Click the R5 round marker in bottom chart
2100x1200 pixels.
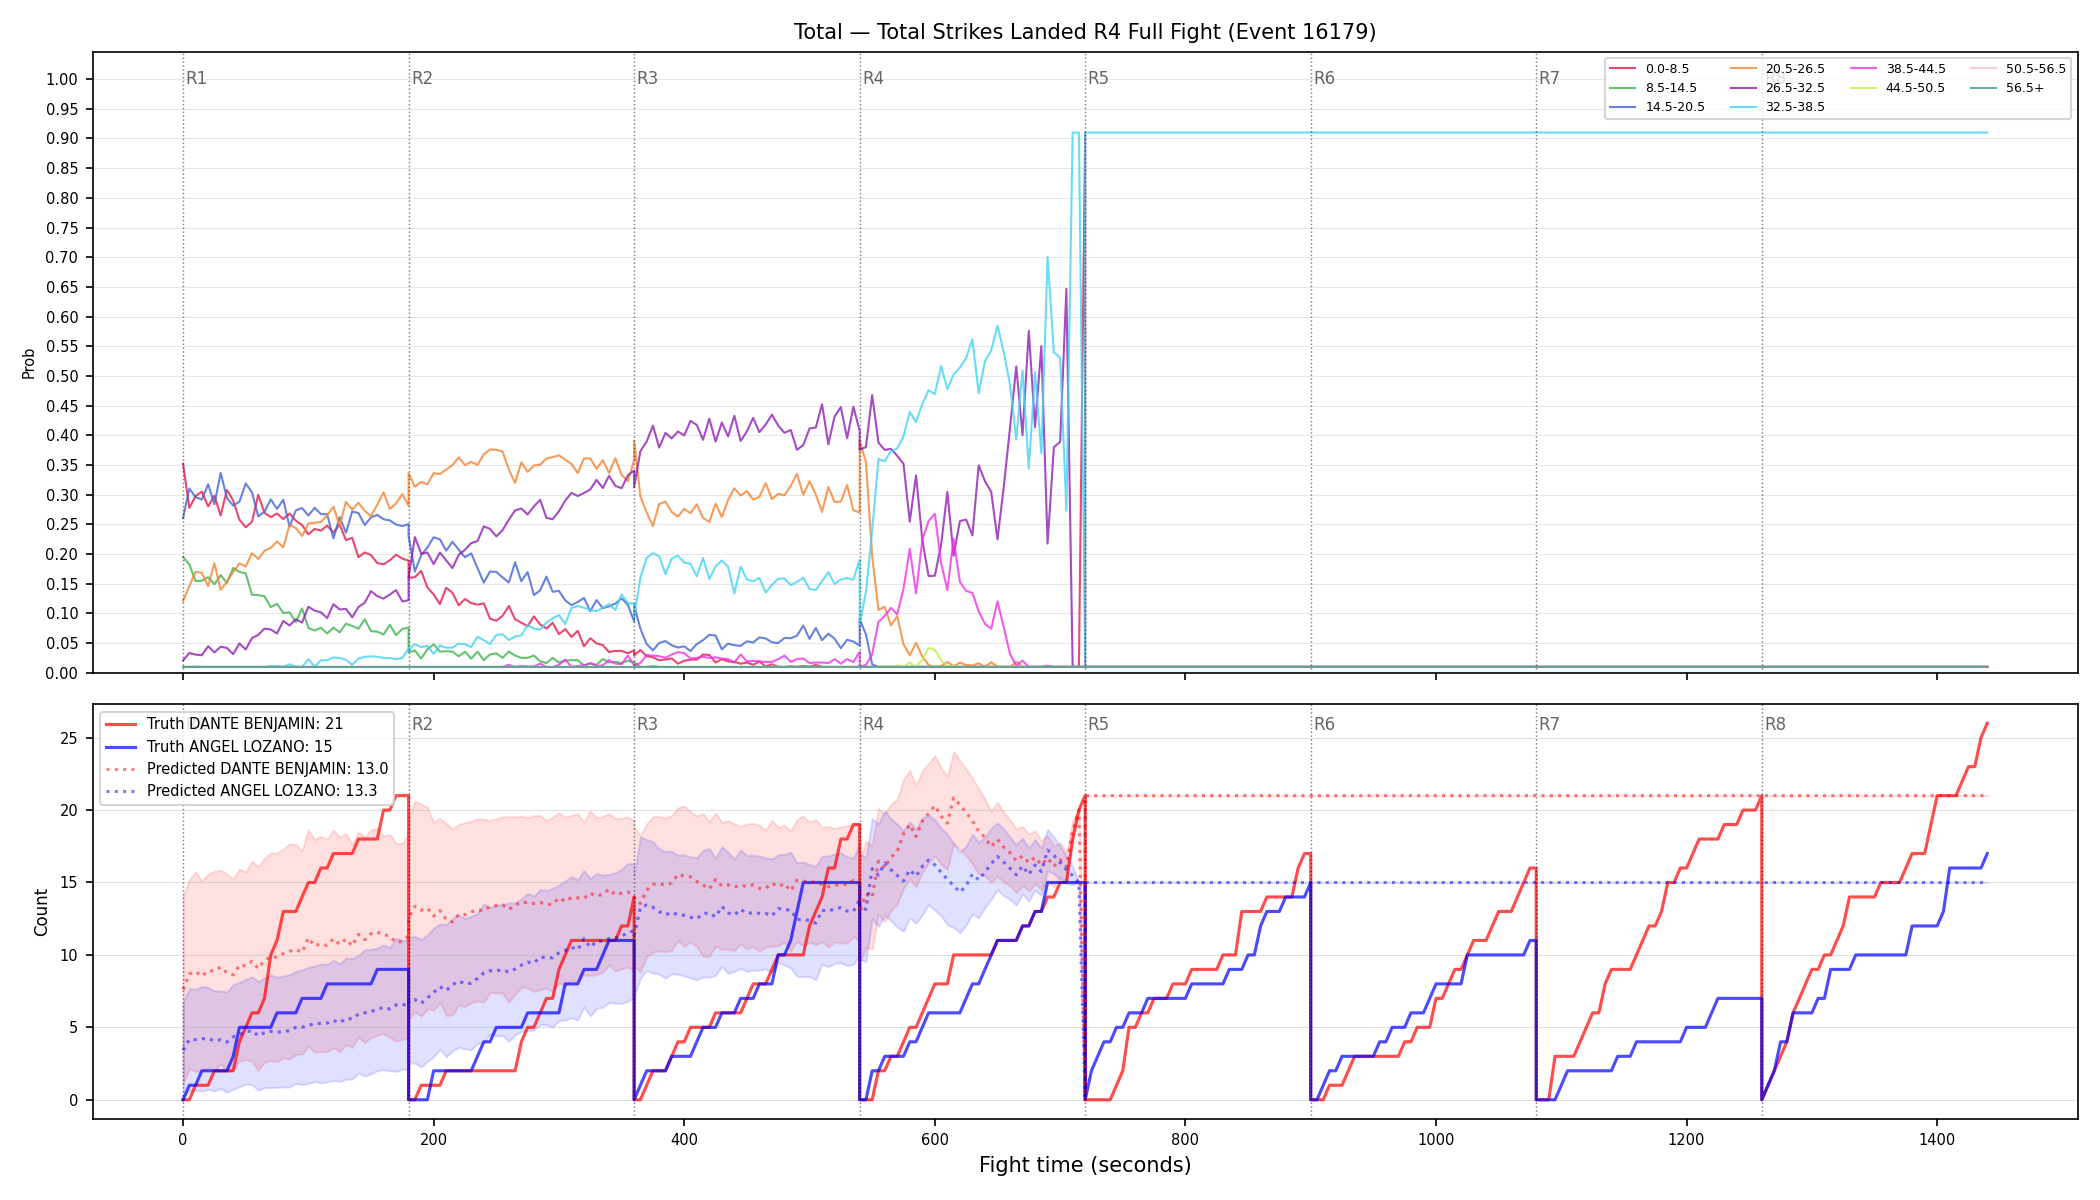1098,724
